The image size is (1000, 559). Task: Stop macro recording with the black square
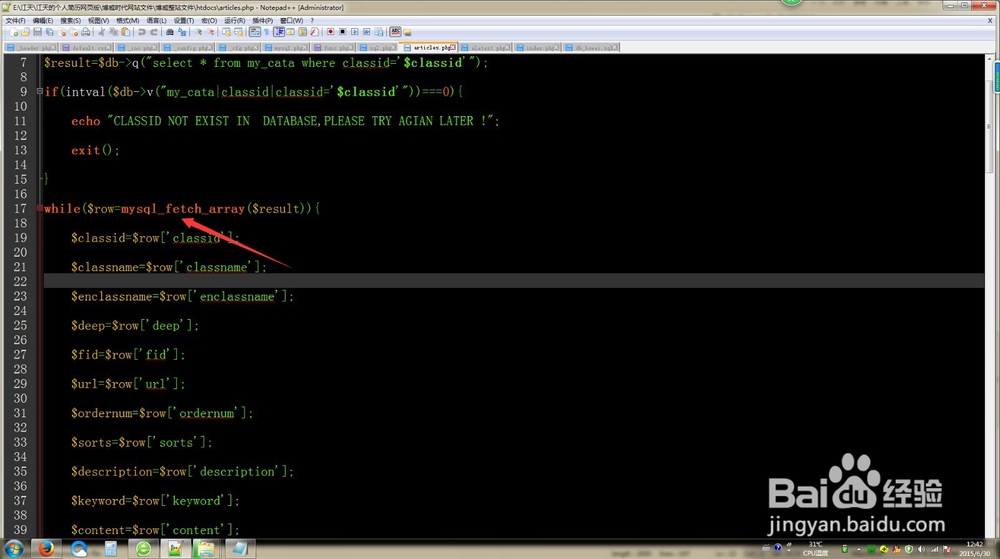click(x=342, y=32)
